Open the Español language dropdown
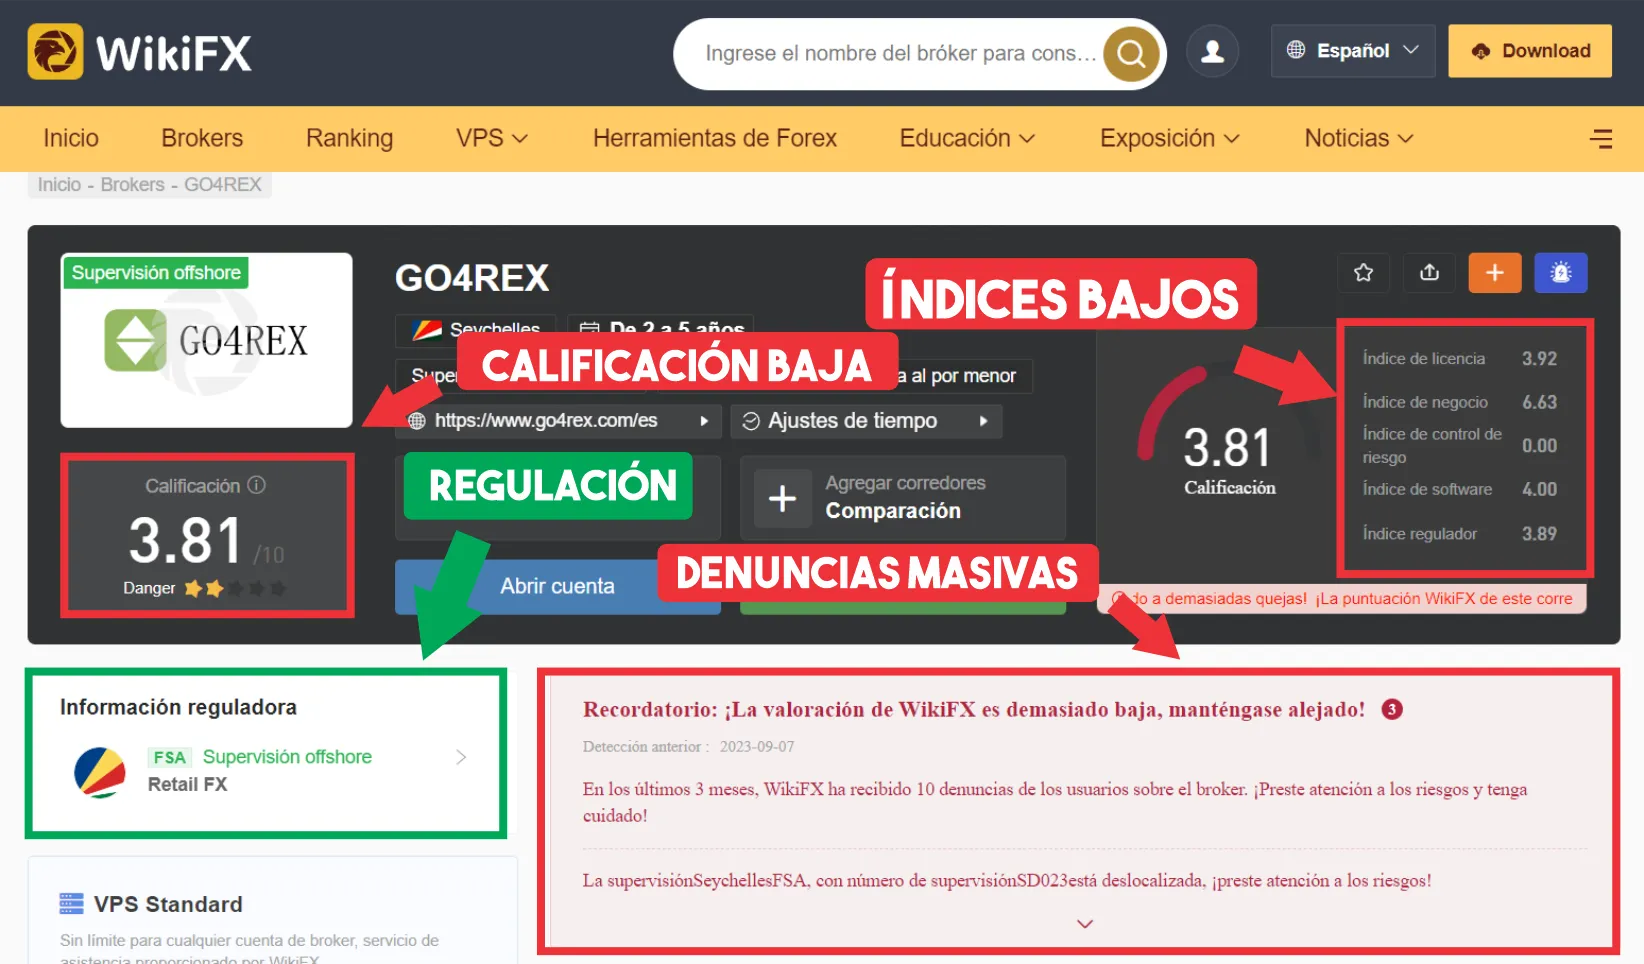 point(1353,51)
